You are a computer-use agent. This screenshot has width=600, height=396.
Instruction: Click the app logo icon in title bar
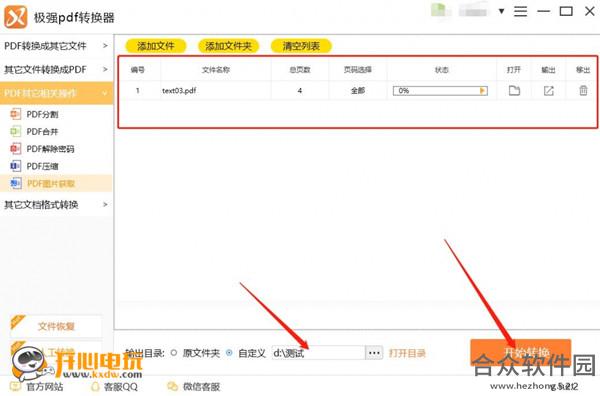click(x=15, y=17)
